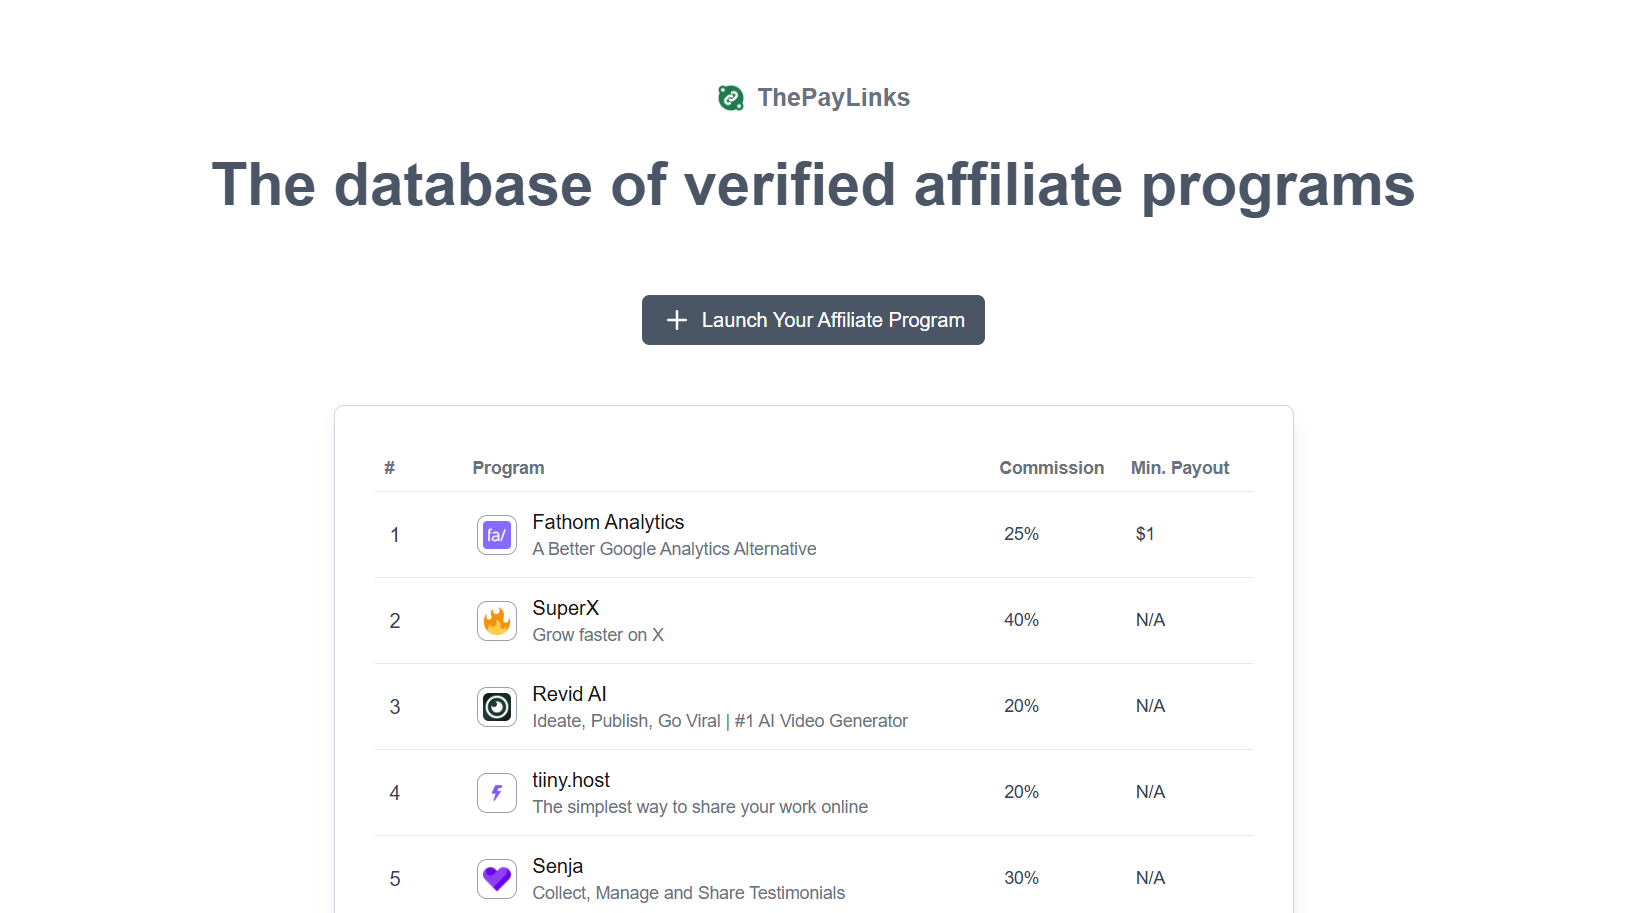Click the ThePayLinks site title text

(x=834, y=97)
